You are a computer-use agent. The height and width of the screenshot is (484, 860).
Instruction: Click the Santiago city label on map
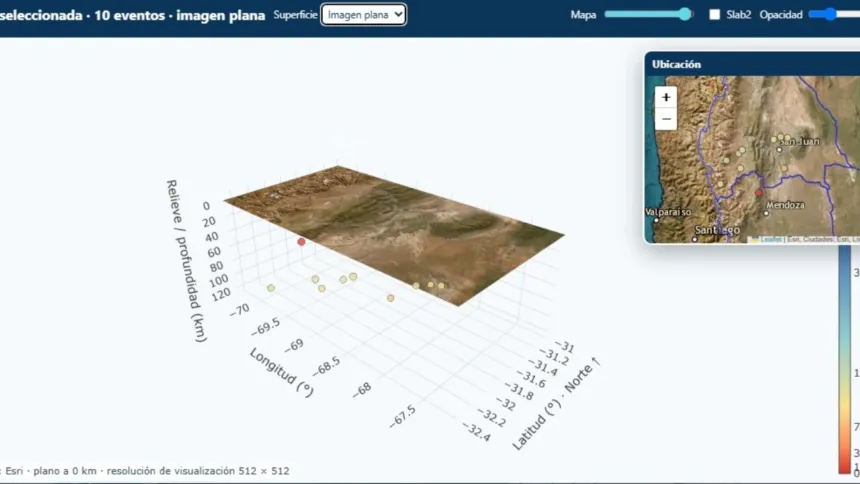coord(717,230)
